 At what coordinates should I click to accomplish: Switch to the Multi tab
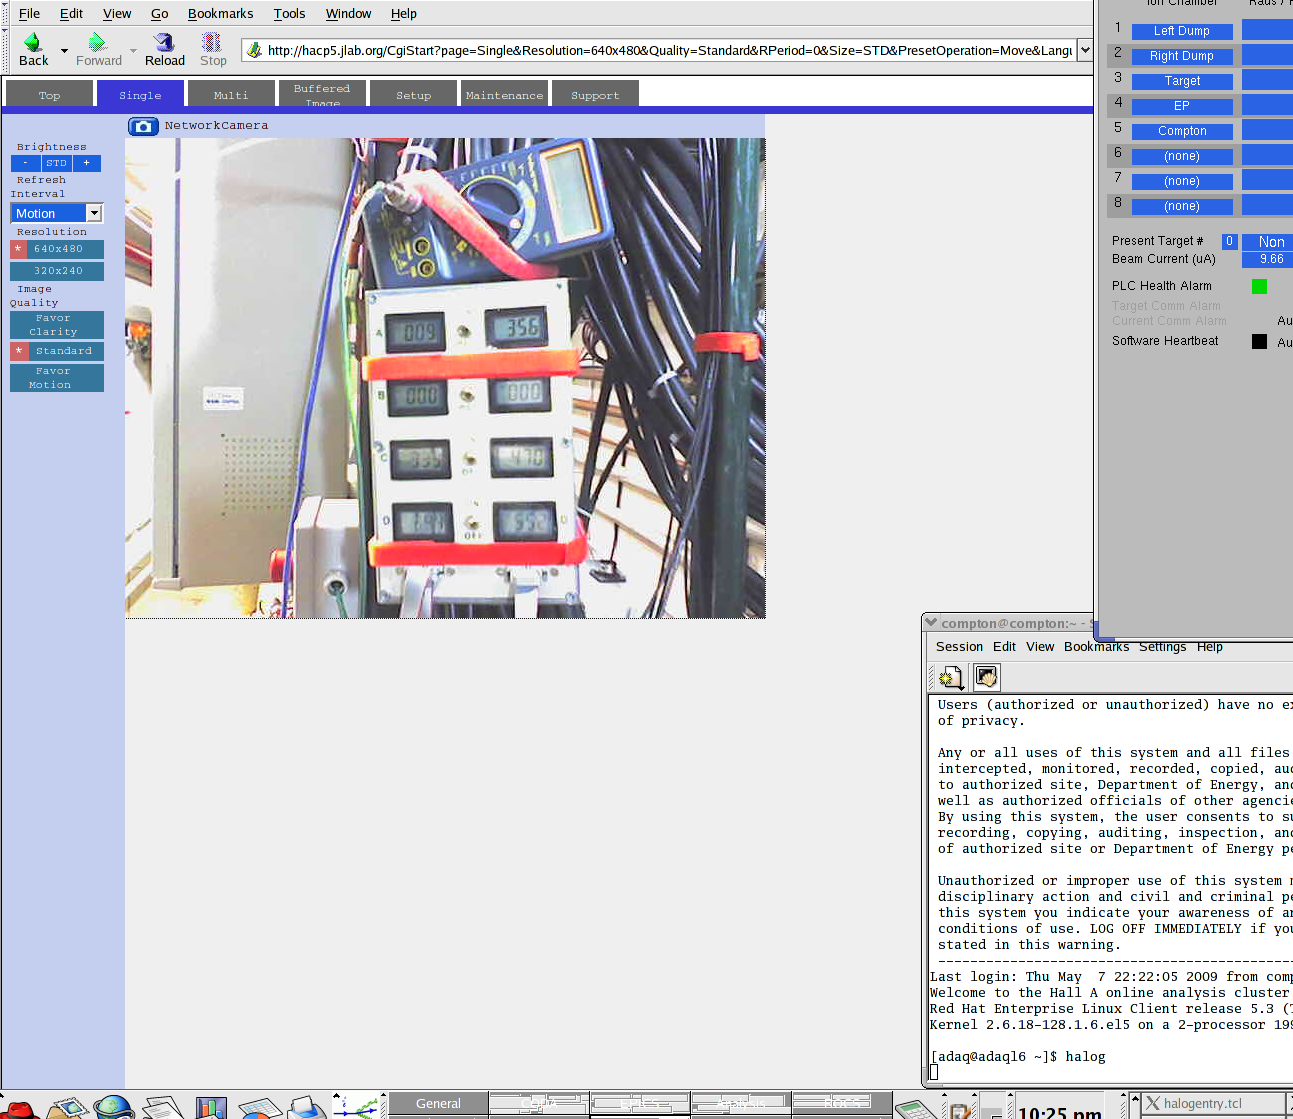(x=231, y=94)
